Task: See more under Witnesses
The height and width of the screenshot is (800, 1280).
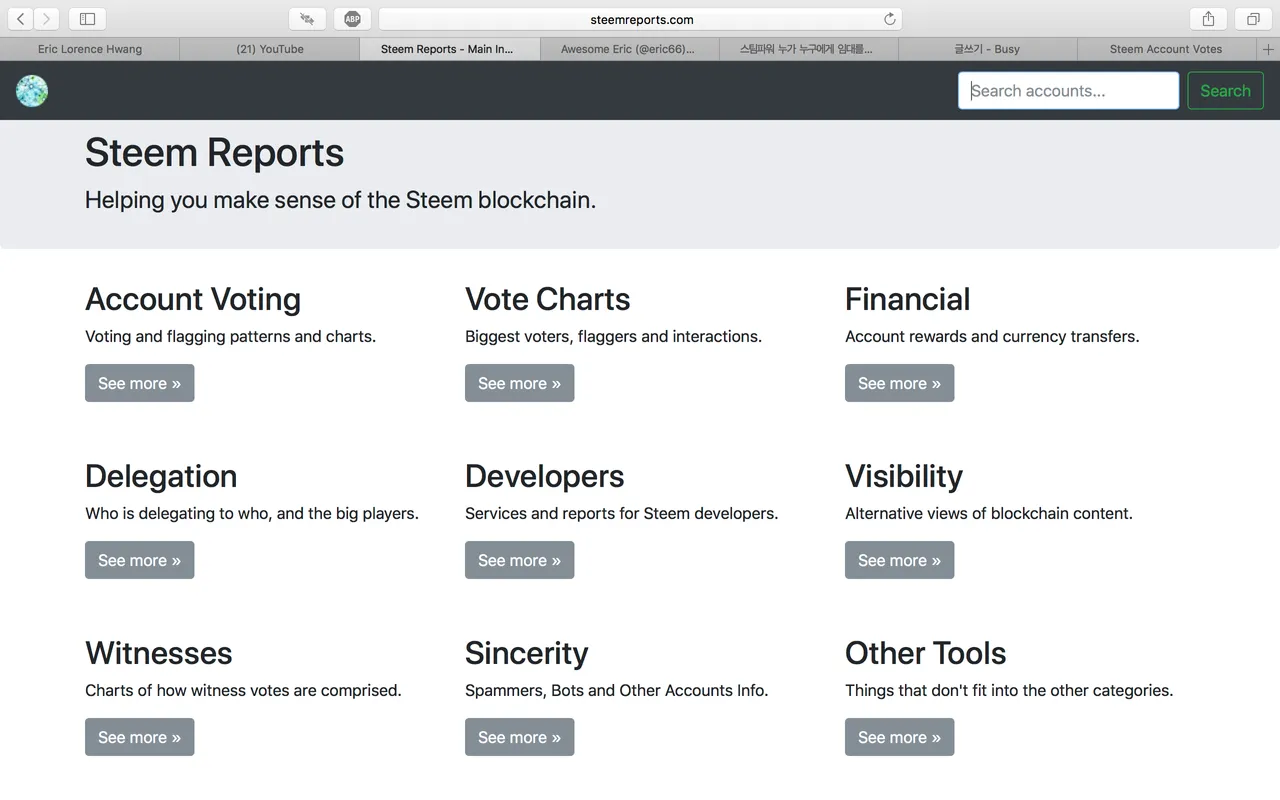Action: tap(139, 737)
